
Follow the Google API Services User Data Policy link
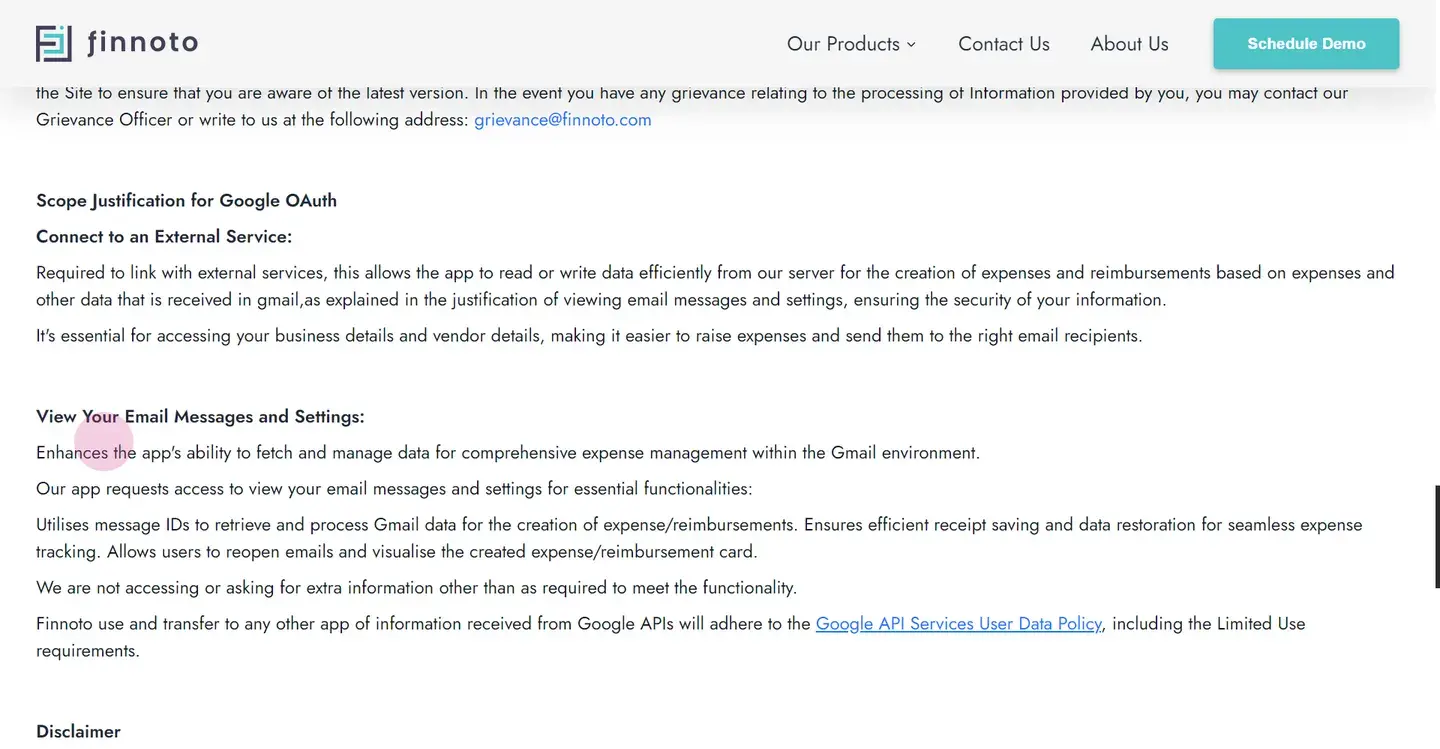(x=959, y=624)
